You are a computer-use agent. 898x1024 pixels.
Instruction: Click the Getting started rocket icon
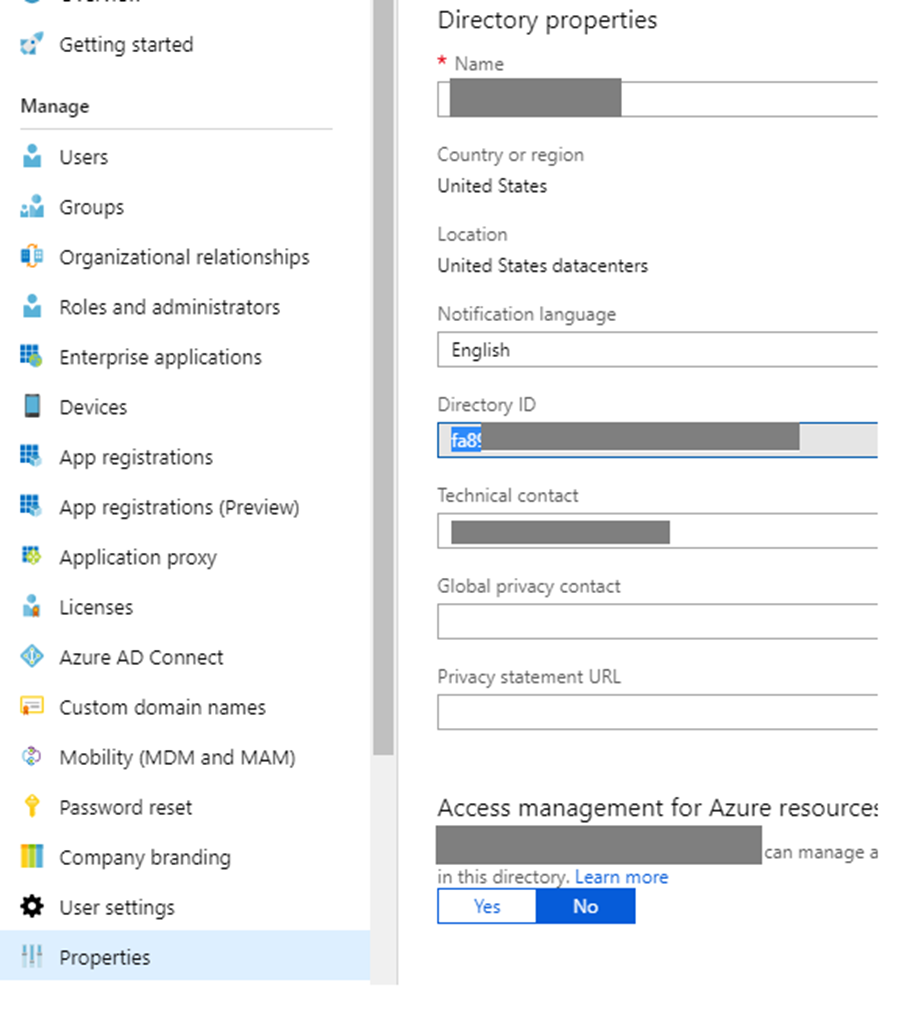[x=31, y=44]
